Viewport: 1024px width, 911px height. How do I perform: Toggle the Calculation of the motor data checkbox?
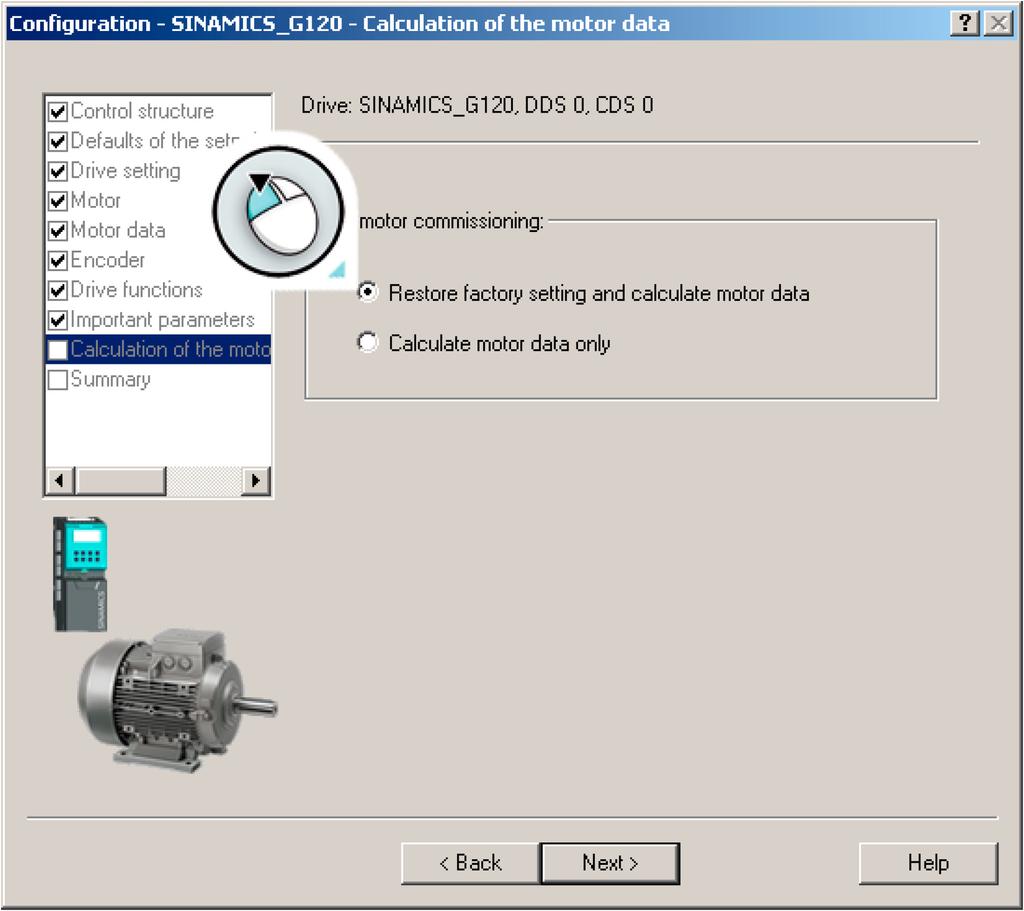coord(57,350)
